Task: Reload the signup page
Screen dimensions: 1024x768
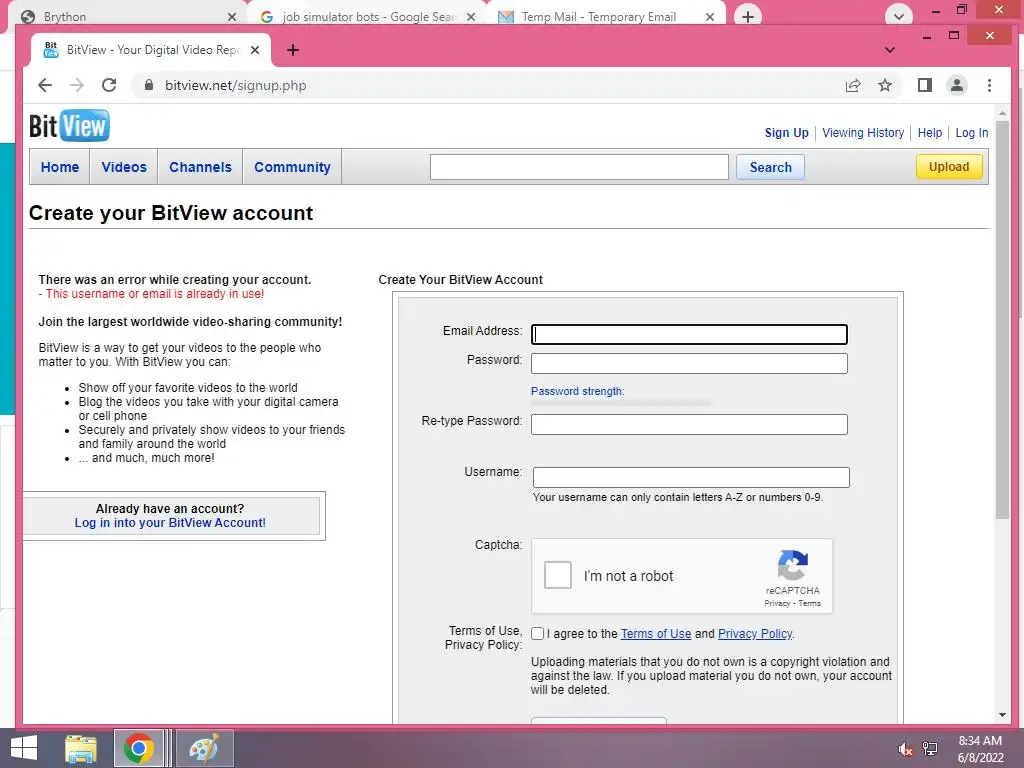Action: (109, 85)
